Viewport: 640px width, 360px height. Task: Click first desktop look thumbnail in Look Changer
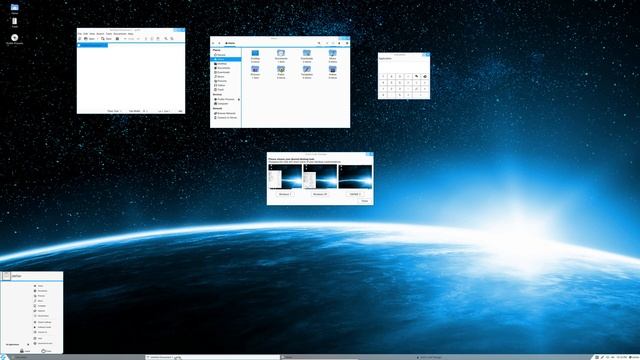(285, 177)
